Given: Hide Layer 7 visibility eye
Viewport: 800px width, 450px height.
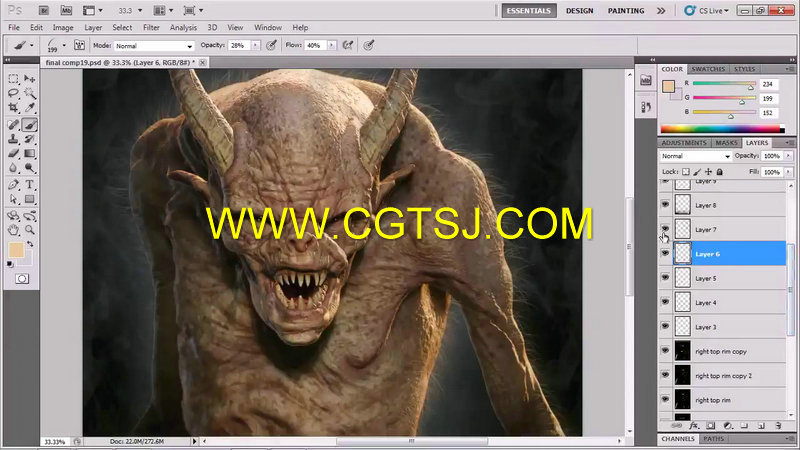Looking at the screenshot, I should pyautogui.click(x=665, y=228).
